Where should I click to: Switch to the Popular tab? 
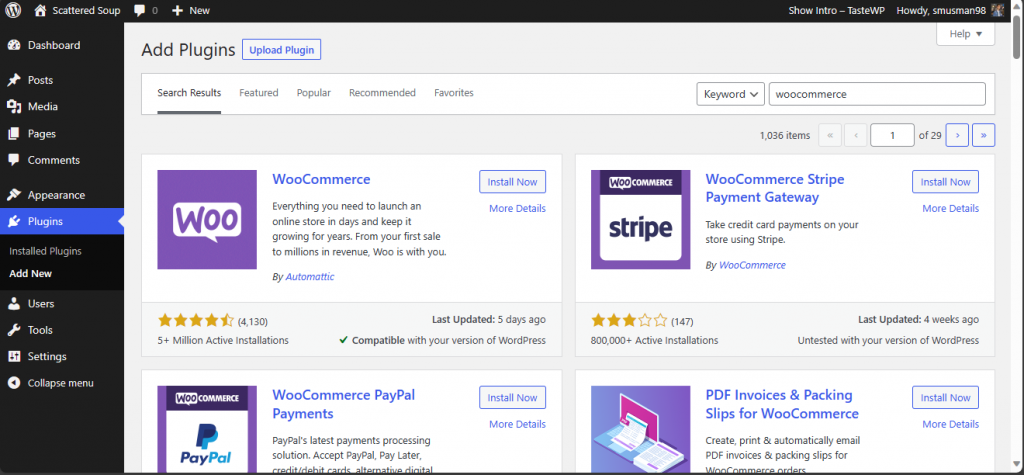(313, 93)
